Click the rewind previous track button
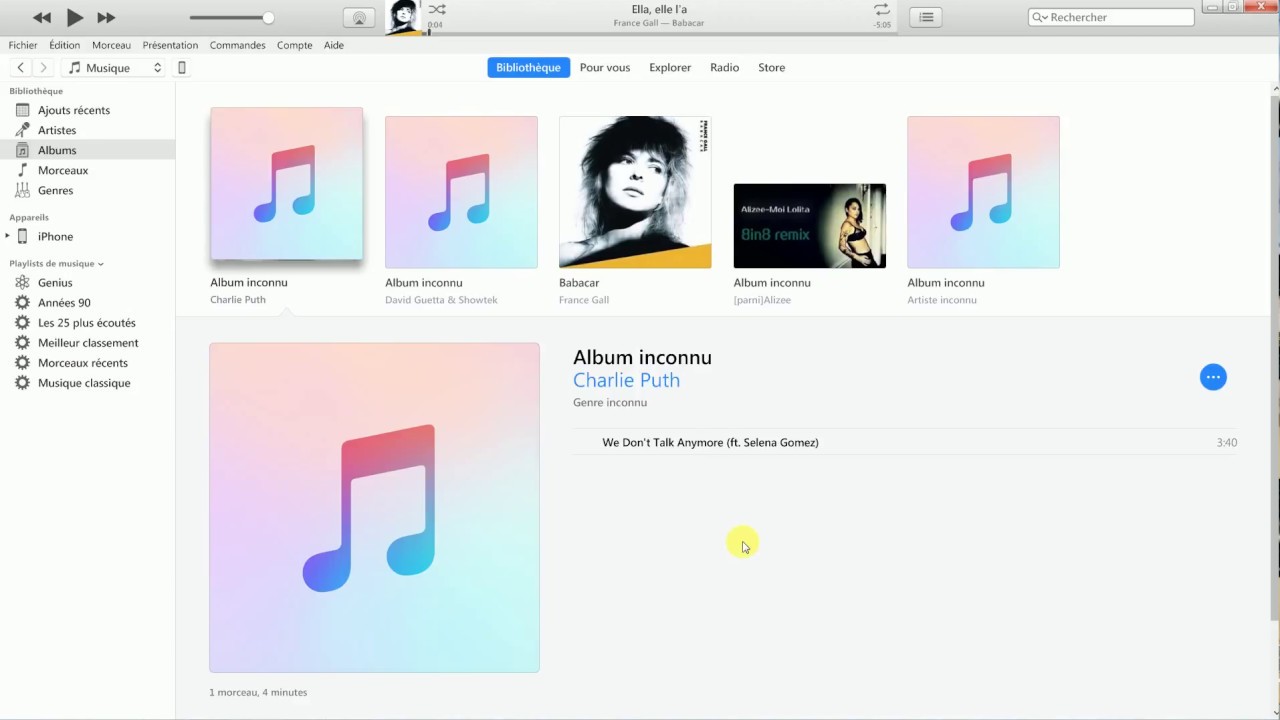 (41, 17)
